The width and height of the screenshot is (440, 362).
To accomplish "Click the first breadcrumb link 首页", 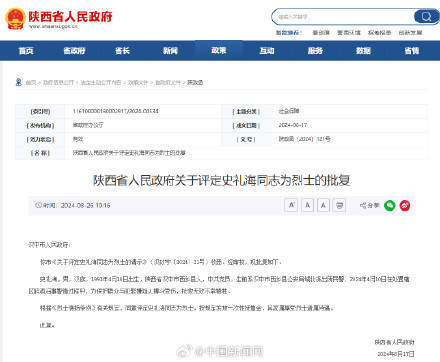I will tap(31, 82).
